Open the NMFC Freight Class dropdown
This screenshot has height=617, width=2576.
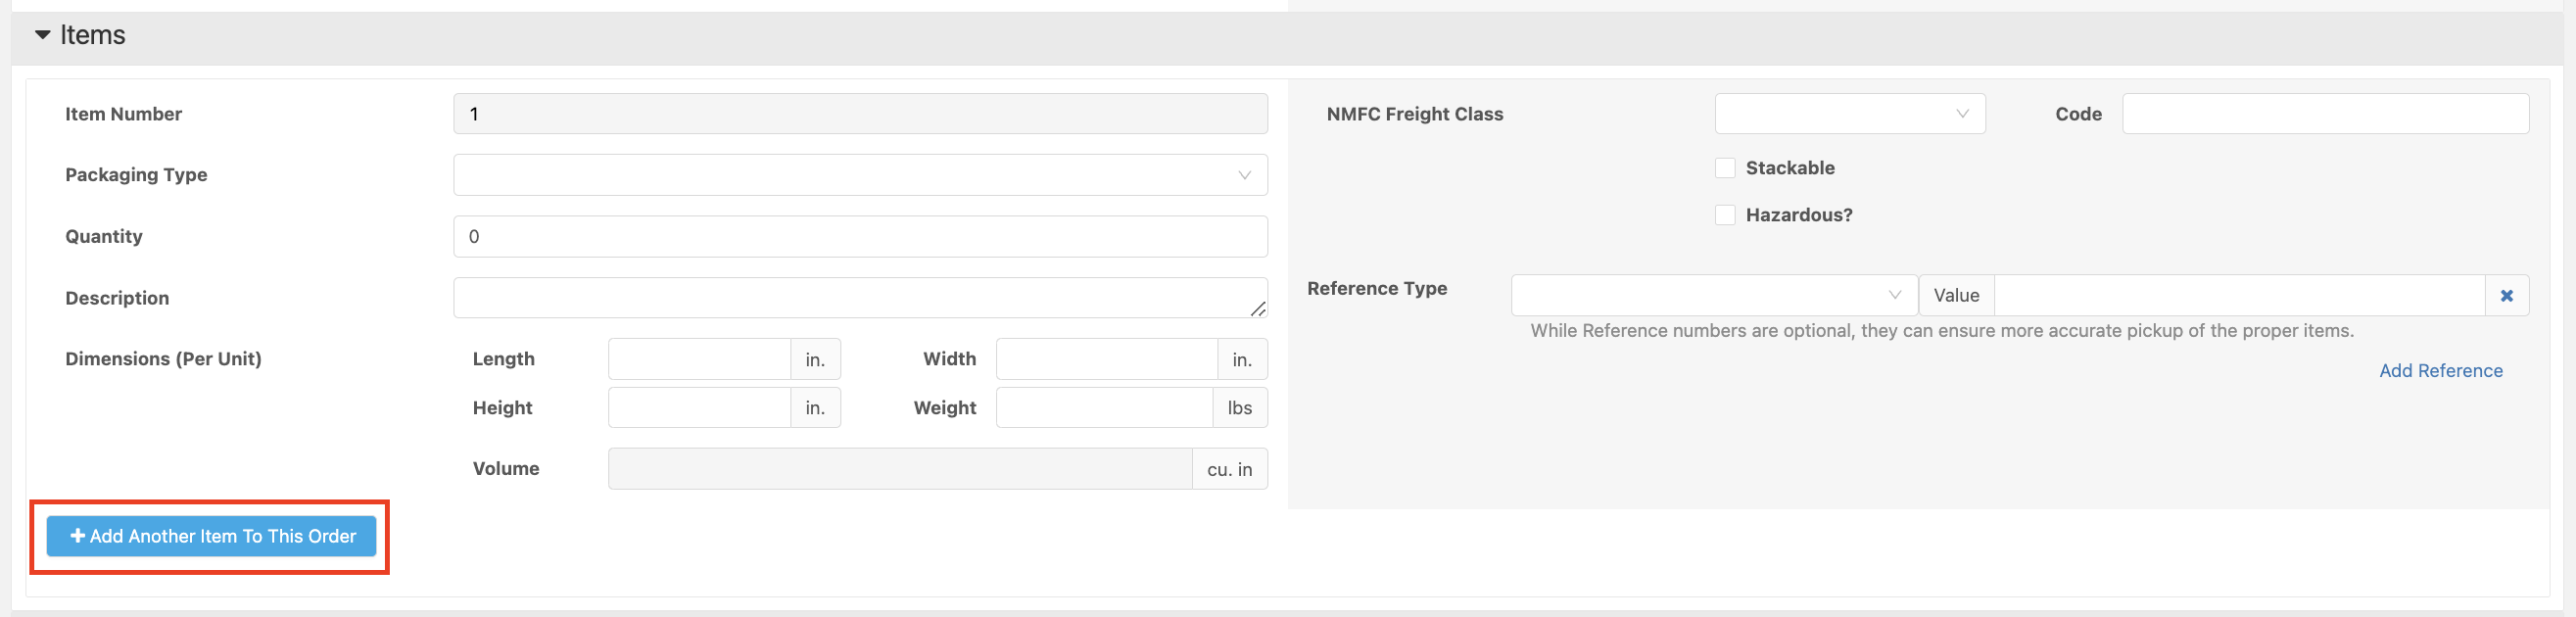(x=1849, y=114)
